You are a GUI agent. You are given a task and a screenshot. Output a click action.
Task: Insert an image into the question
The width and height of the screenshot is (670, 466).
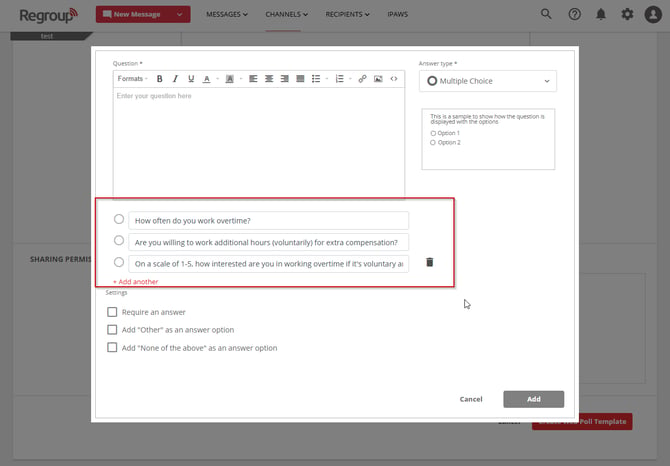[378, 79]
